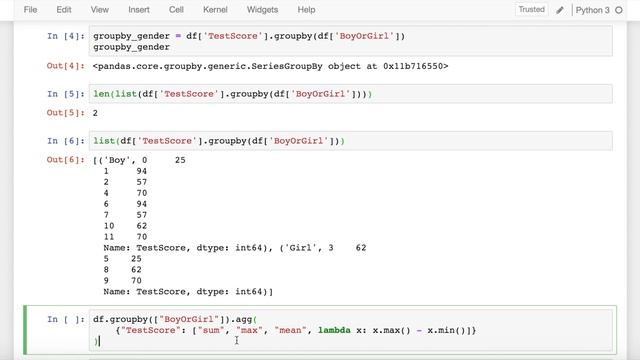640x360 pixels.
Task: Click into the active agg code cell
Action: (x=350, y=330)
